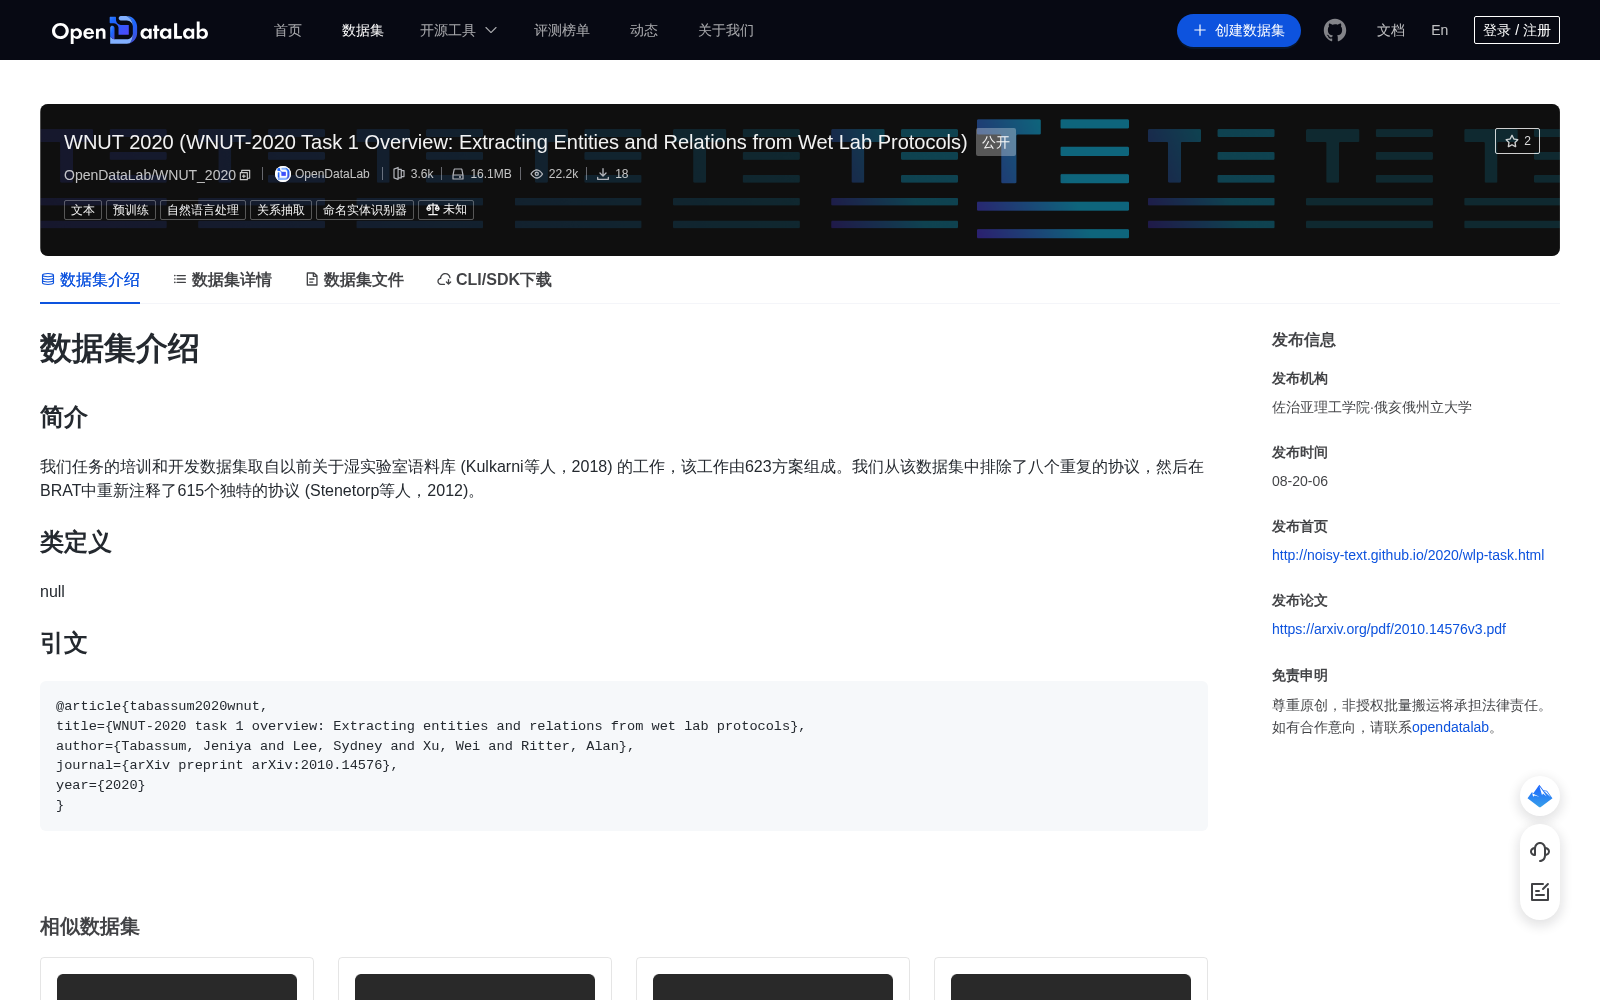Click the 18 downloads icon

[603, 174]
